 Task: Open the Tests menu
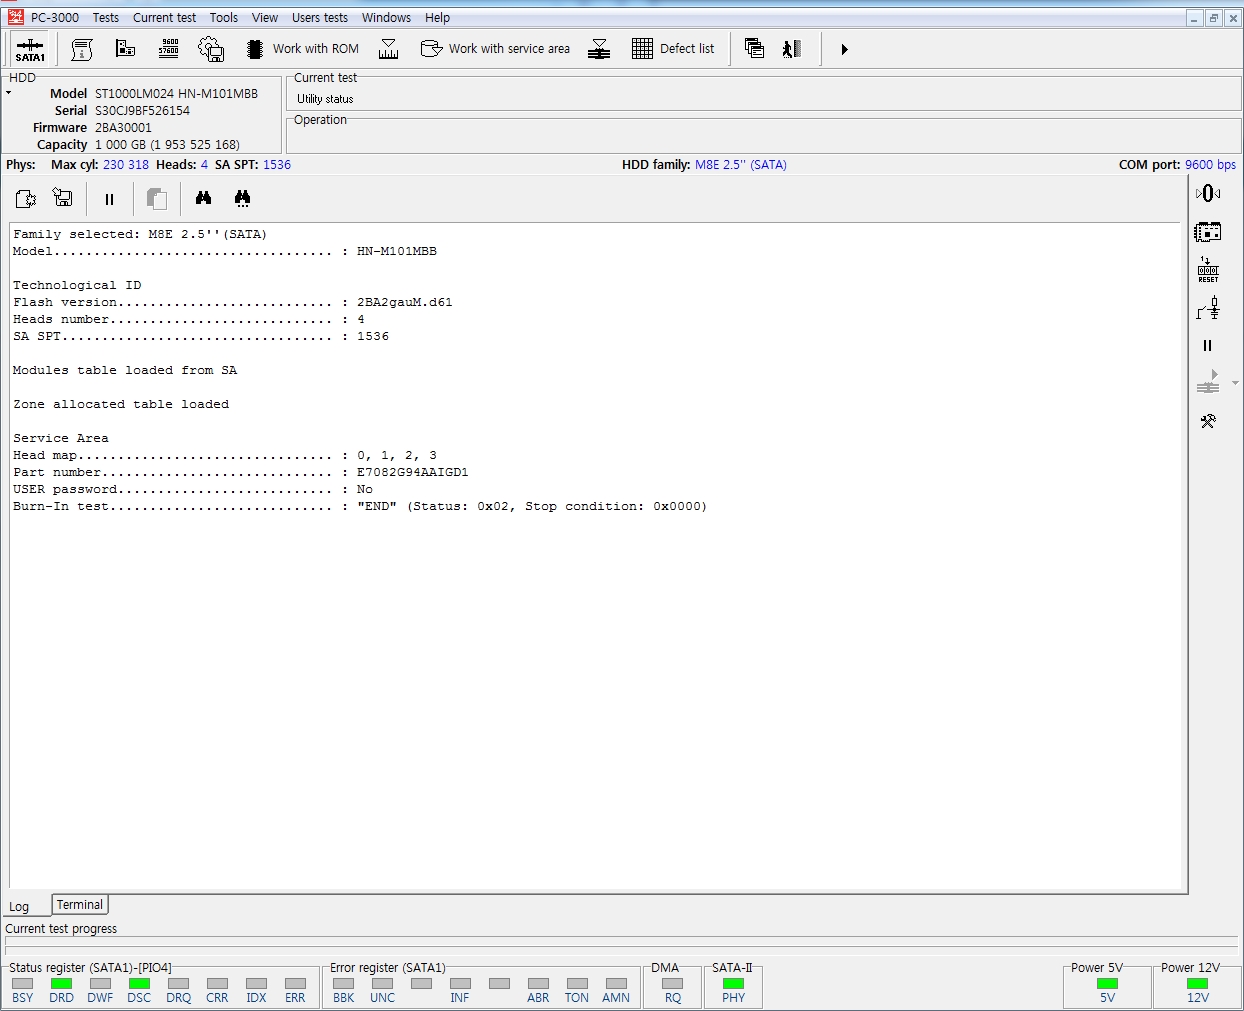coord(106,18)
